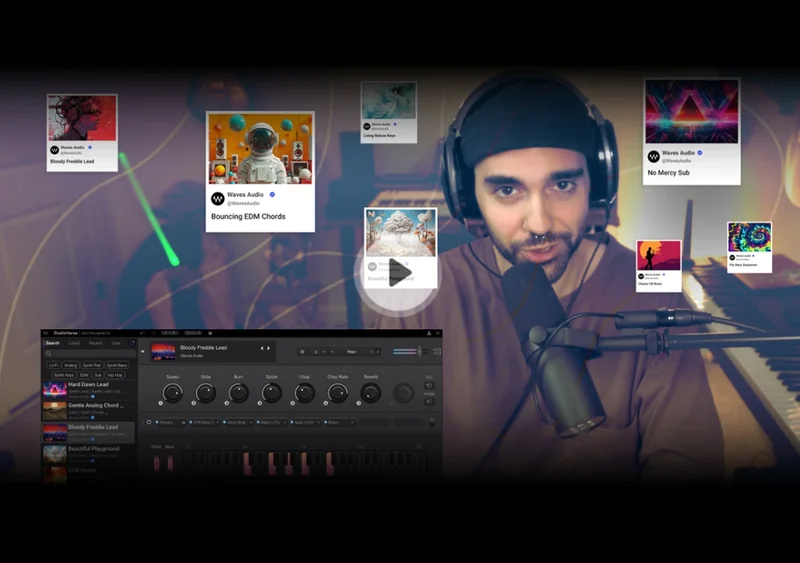This screenshot has height=563, width=800.
Task: Click the Speed knob
Action: point(172,393)
